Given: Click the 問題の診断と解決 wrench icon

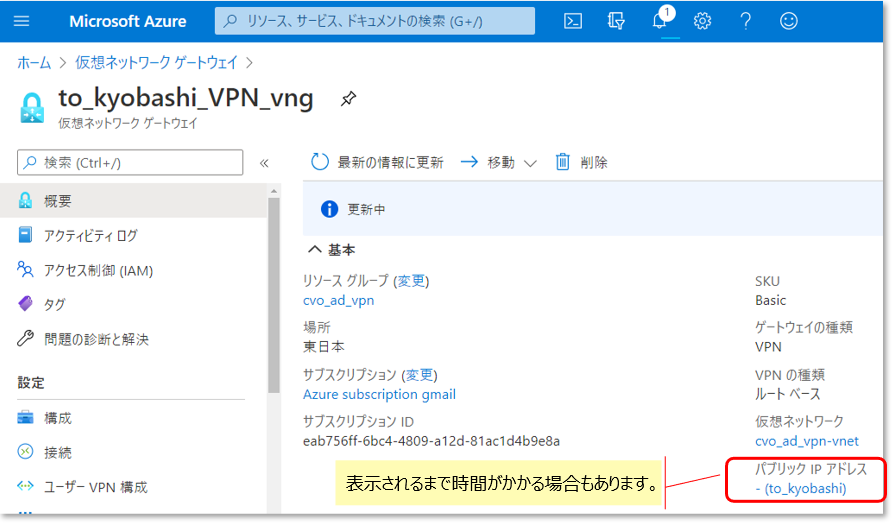Looking at the screenshot, I should tap(25, 339).
